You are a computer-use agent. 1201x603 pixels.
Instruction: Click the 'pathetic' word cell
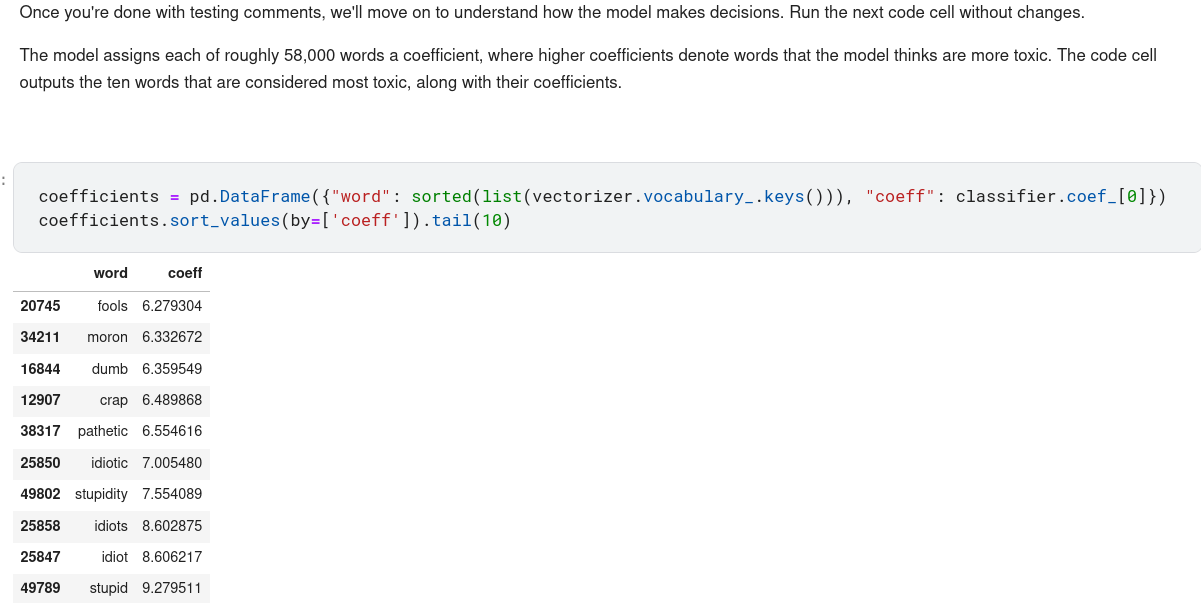click(103, 431)
